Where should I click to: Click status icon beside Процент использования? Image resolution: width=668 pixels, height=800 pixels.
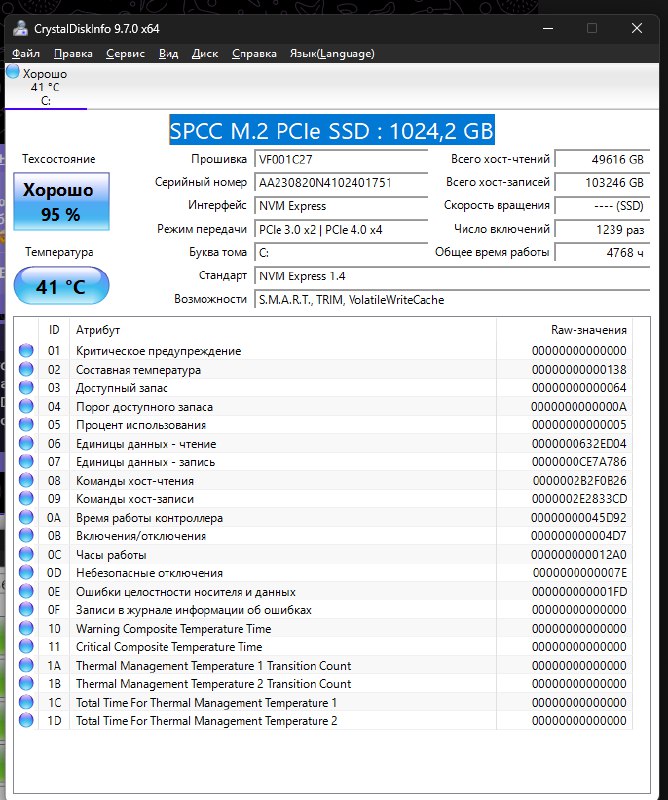pos(26,425)
